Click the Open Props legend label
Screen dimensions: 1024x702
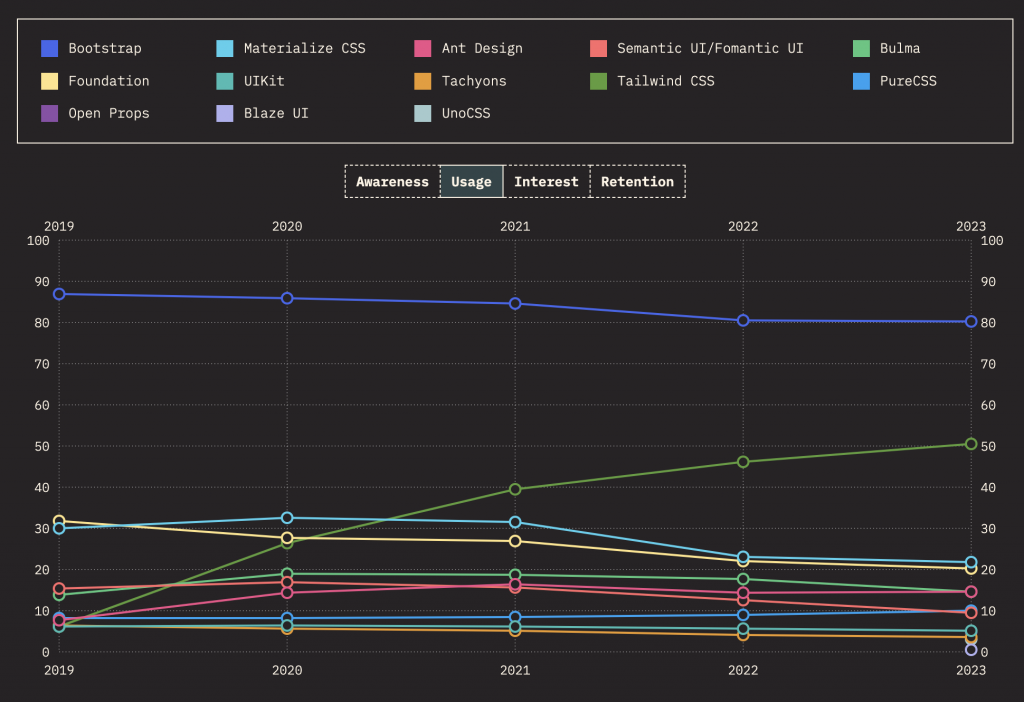[x=109, y=114]
